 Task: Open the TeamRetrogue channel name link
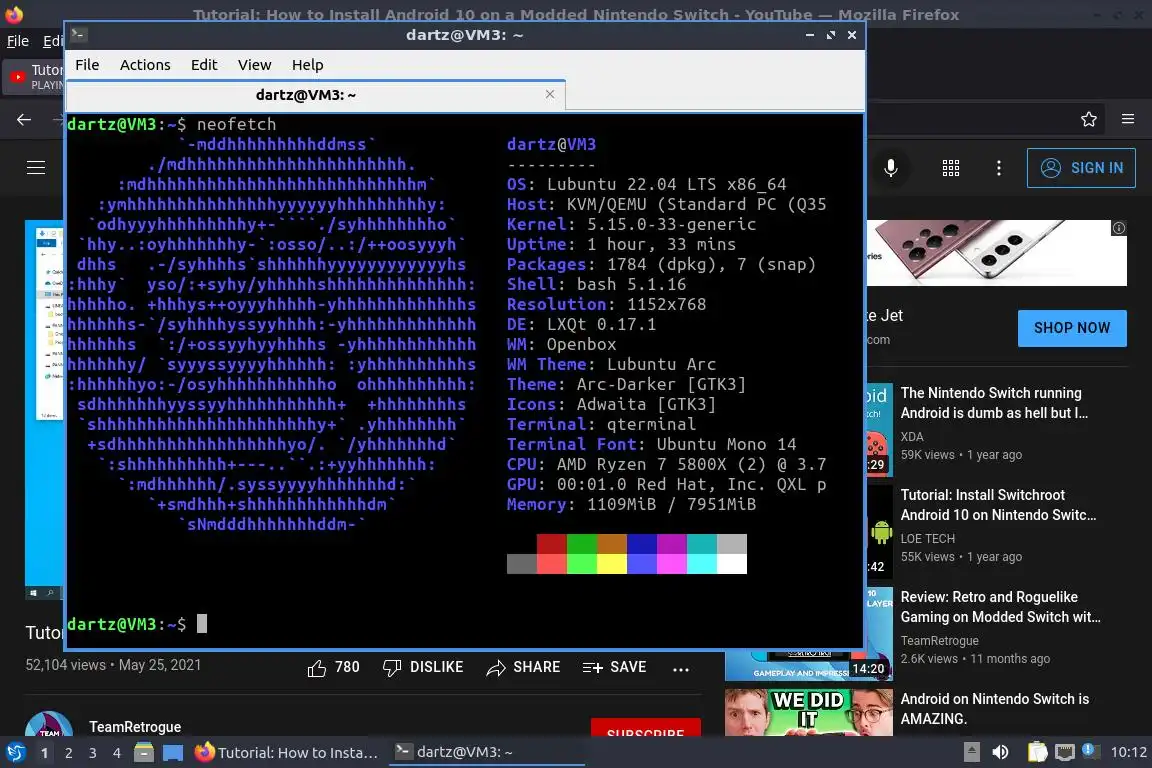(x=135, y=727)
